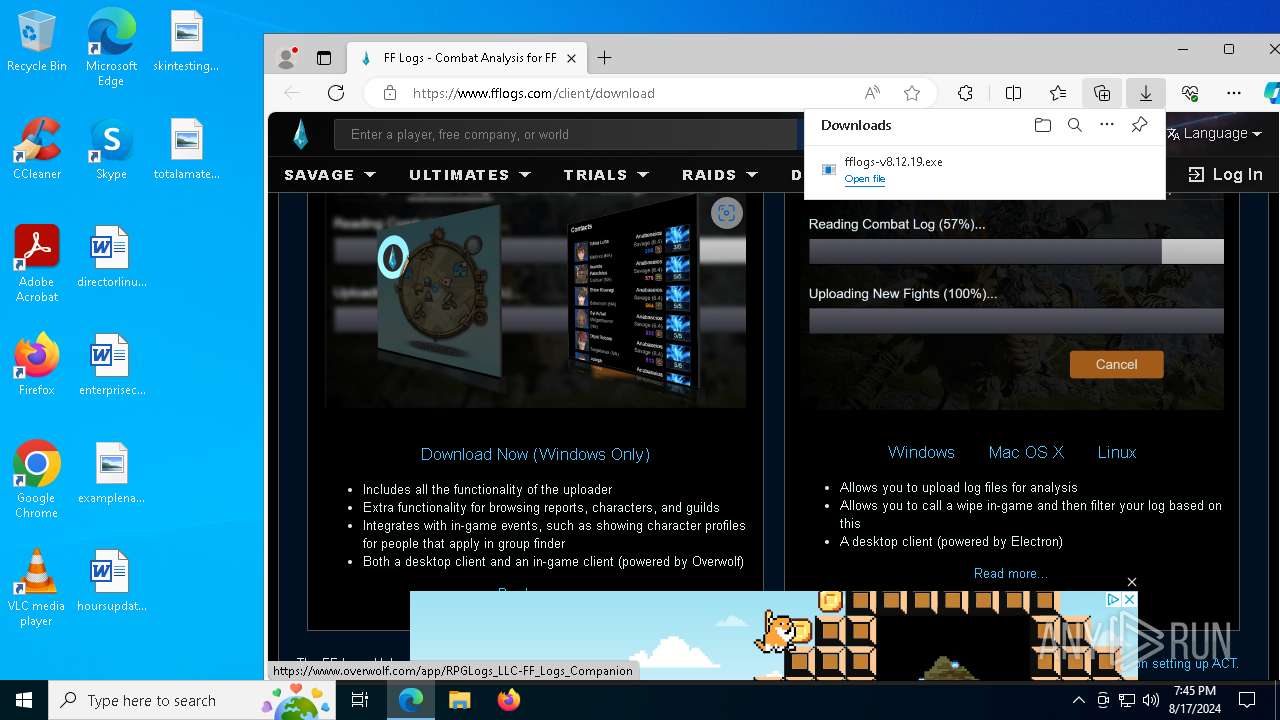Activate Read aloud icon in address bar

tap(873, 93)
